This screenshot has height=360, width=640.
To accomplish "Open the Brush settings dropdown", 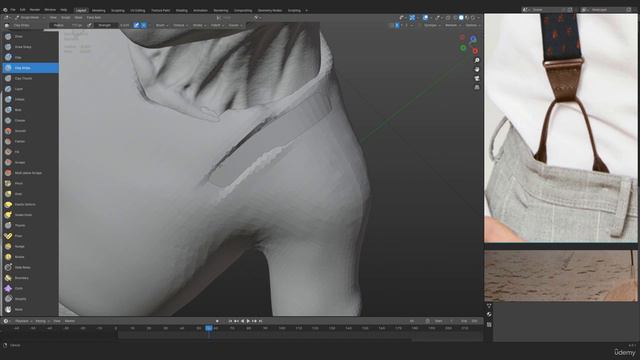I will click(161, 25).
